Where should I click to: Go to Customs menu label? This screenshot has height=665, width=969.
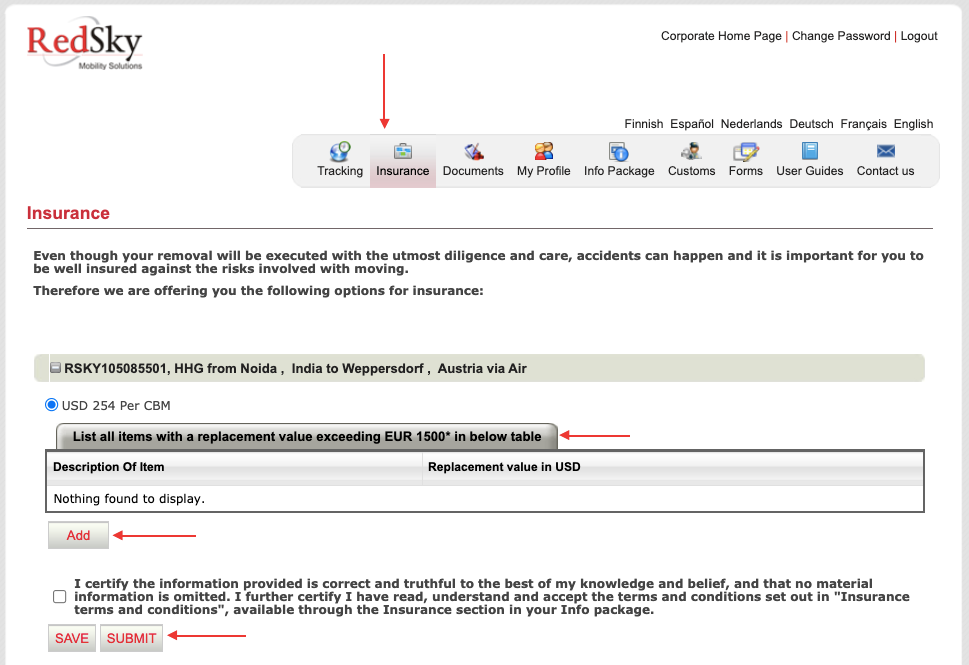pos(691,171)
